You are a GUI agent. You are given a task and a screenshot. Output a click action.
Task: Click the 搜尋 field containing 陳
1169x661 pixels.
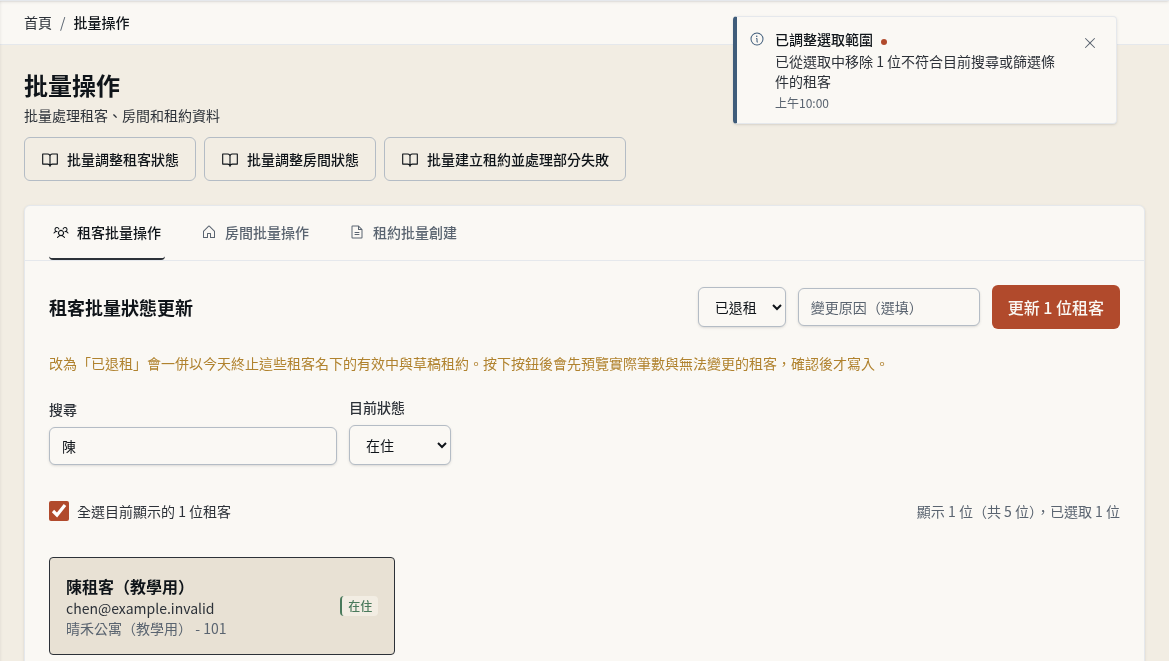point(193,446)
